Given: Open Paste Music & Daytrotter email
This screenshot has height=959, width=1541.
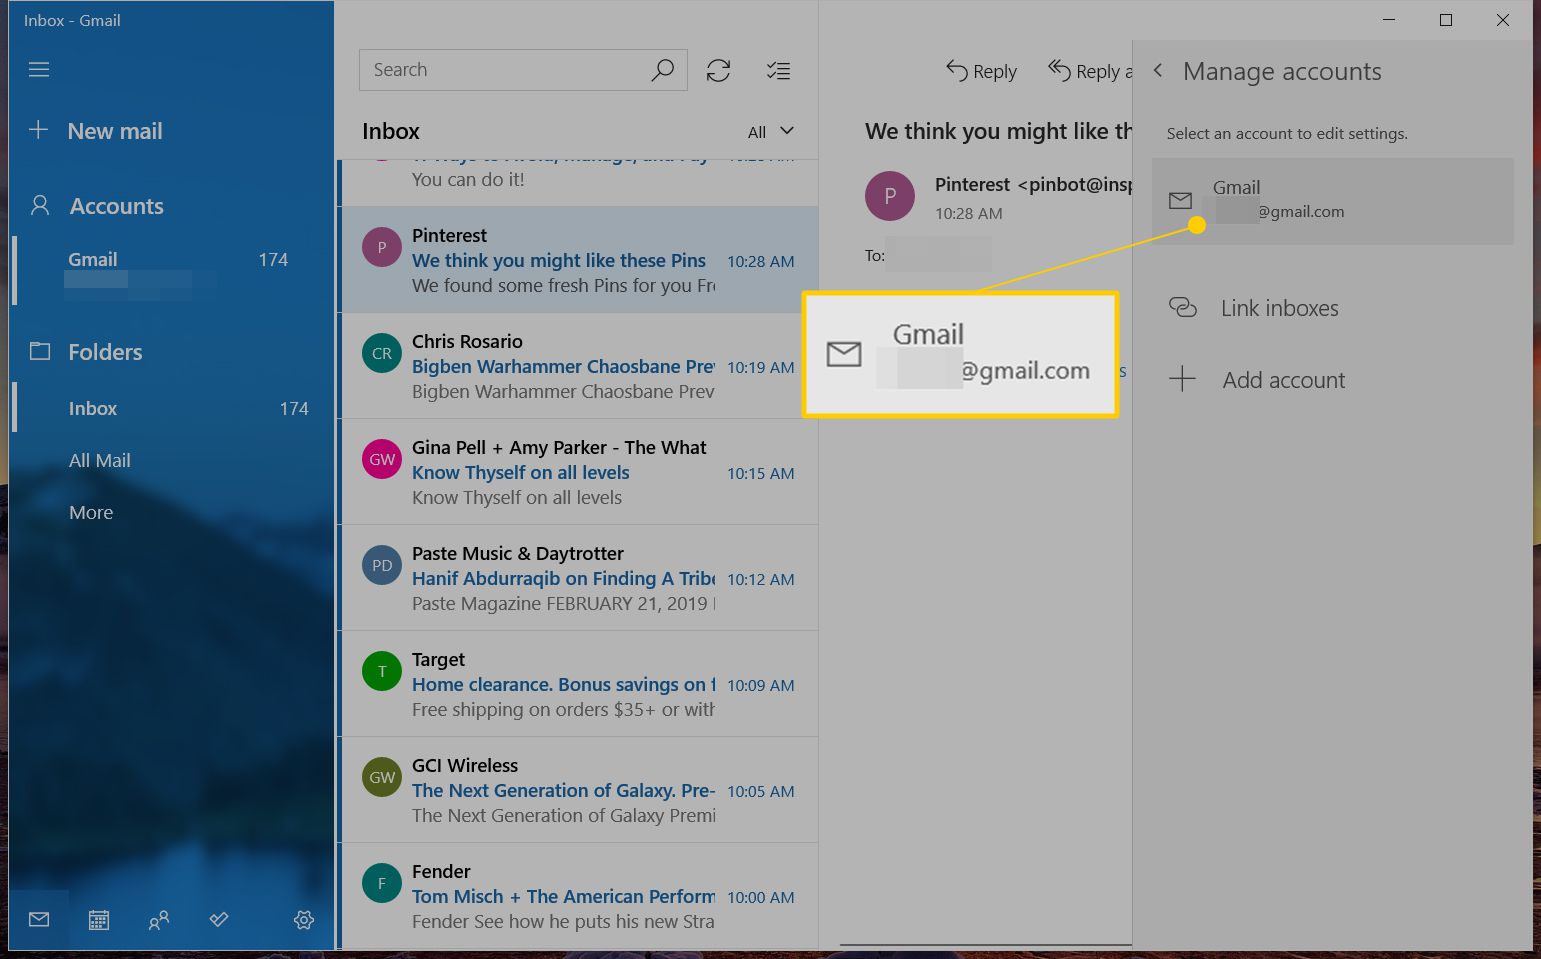Looking at the screenshot, I should click(x=579, y=578).
